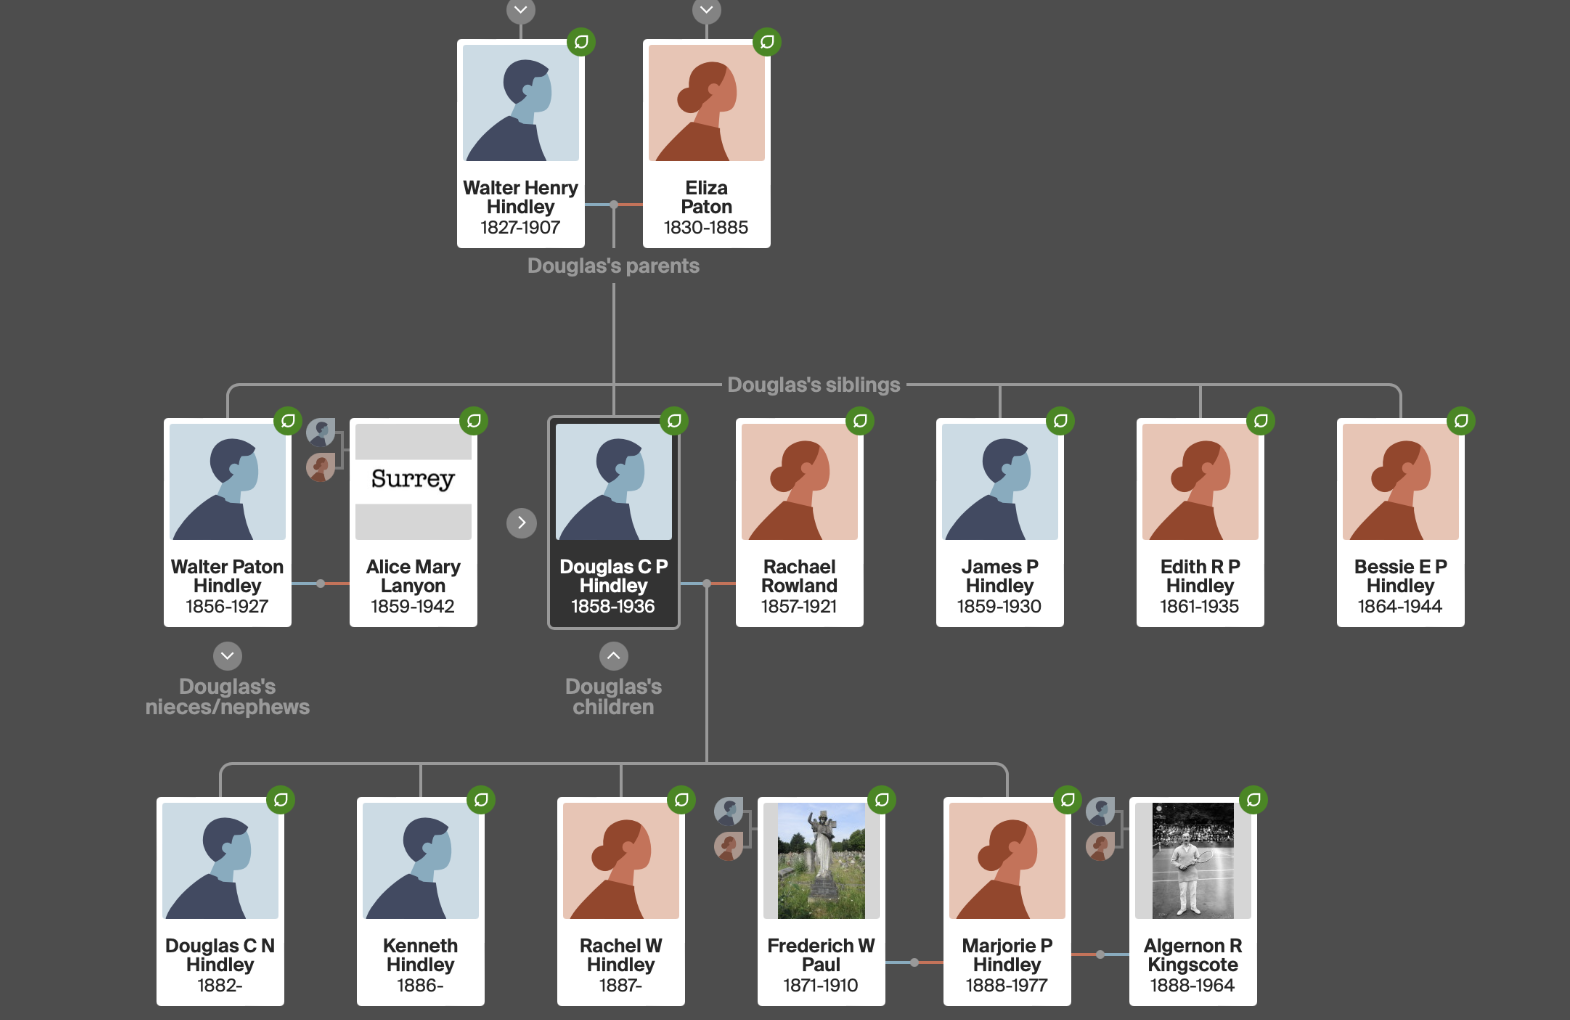The image size is (1570, 1020).
Task: Open the leaf hint on Rachael Rowland's card
Action: 860,421
